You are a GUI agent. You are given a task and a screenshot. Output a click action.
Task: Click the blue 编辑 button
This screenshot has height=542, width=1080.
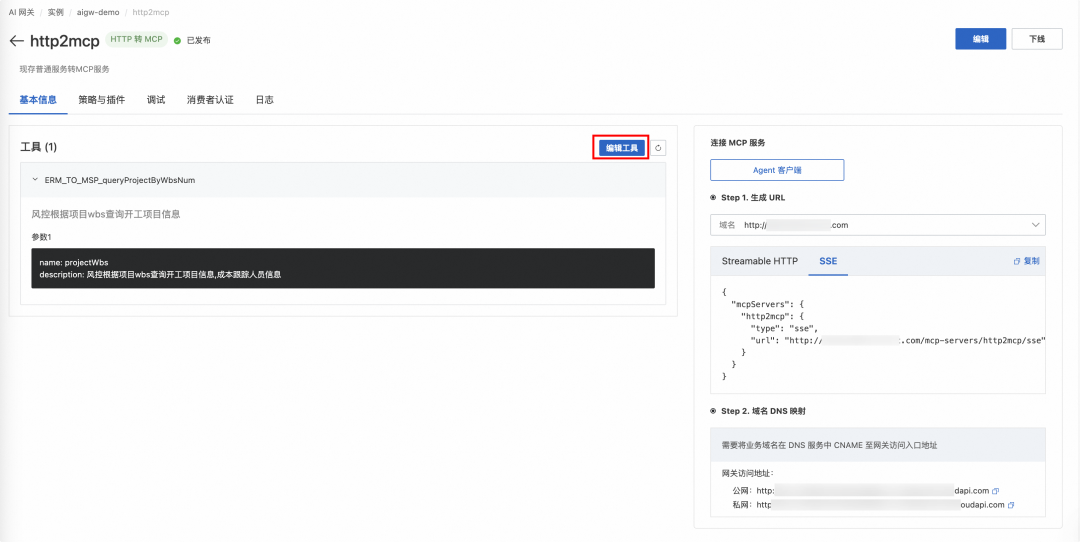point(980,39)
